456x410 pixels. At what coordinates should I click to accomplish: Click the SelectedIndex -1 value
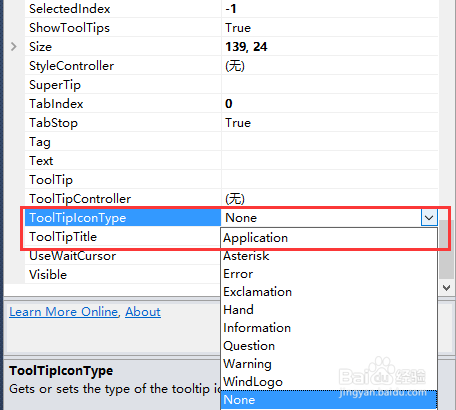(231, 9)
